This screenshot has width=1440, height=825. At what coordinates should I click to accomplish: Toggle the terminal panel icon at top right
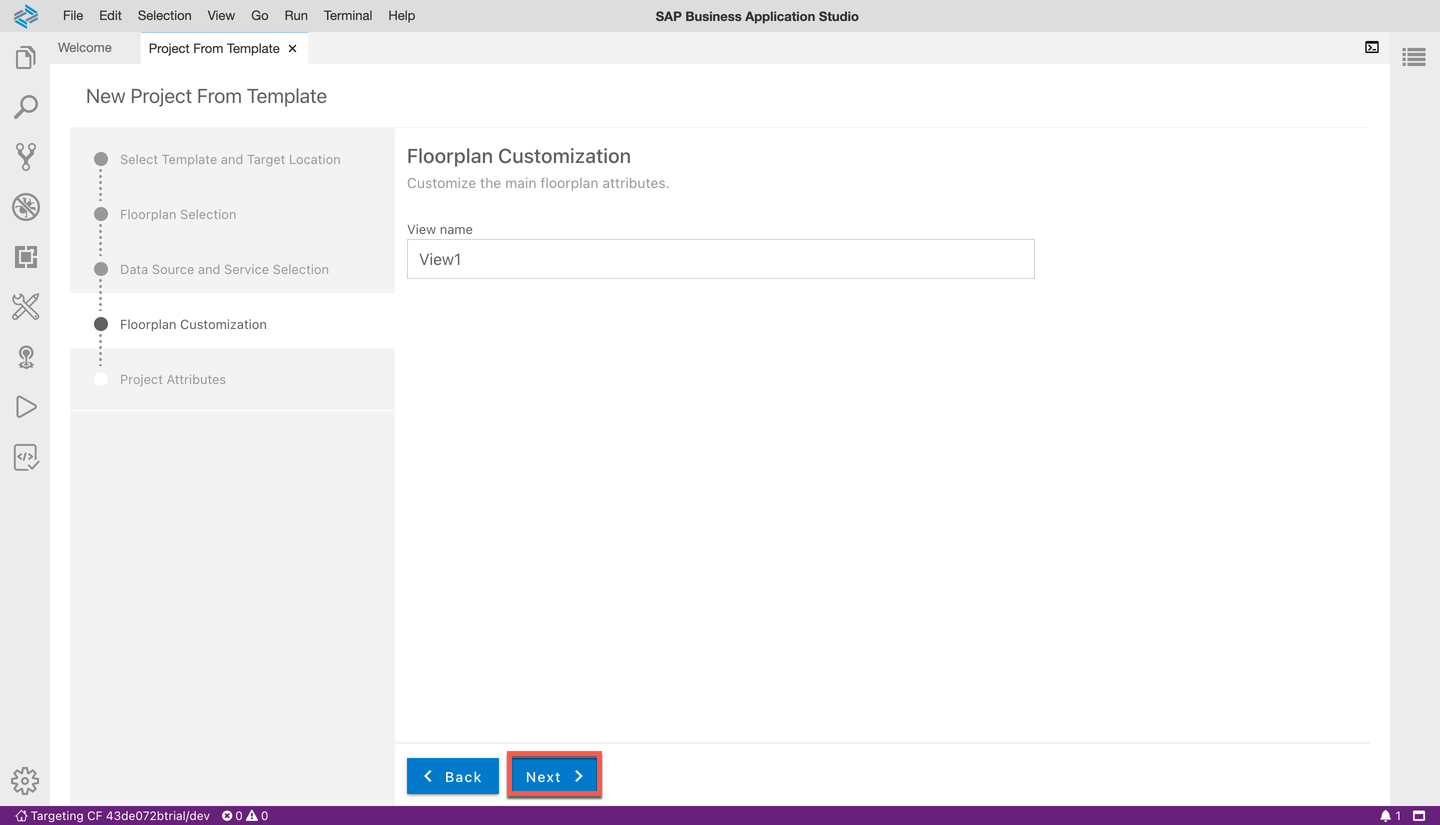(1372, 47)
